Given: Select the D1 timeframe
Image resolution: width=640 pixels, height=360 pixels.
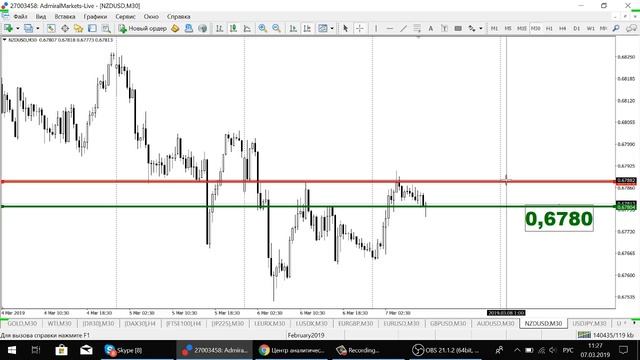Looking at the screenshot, I should 576,28.
